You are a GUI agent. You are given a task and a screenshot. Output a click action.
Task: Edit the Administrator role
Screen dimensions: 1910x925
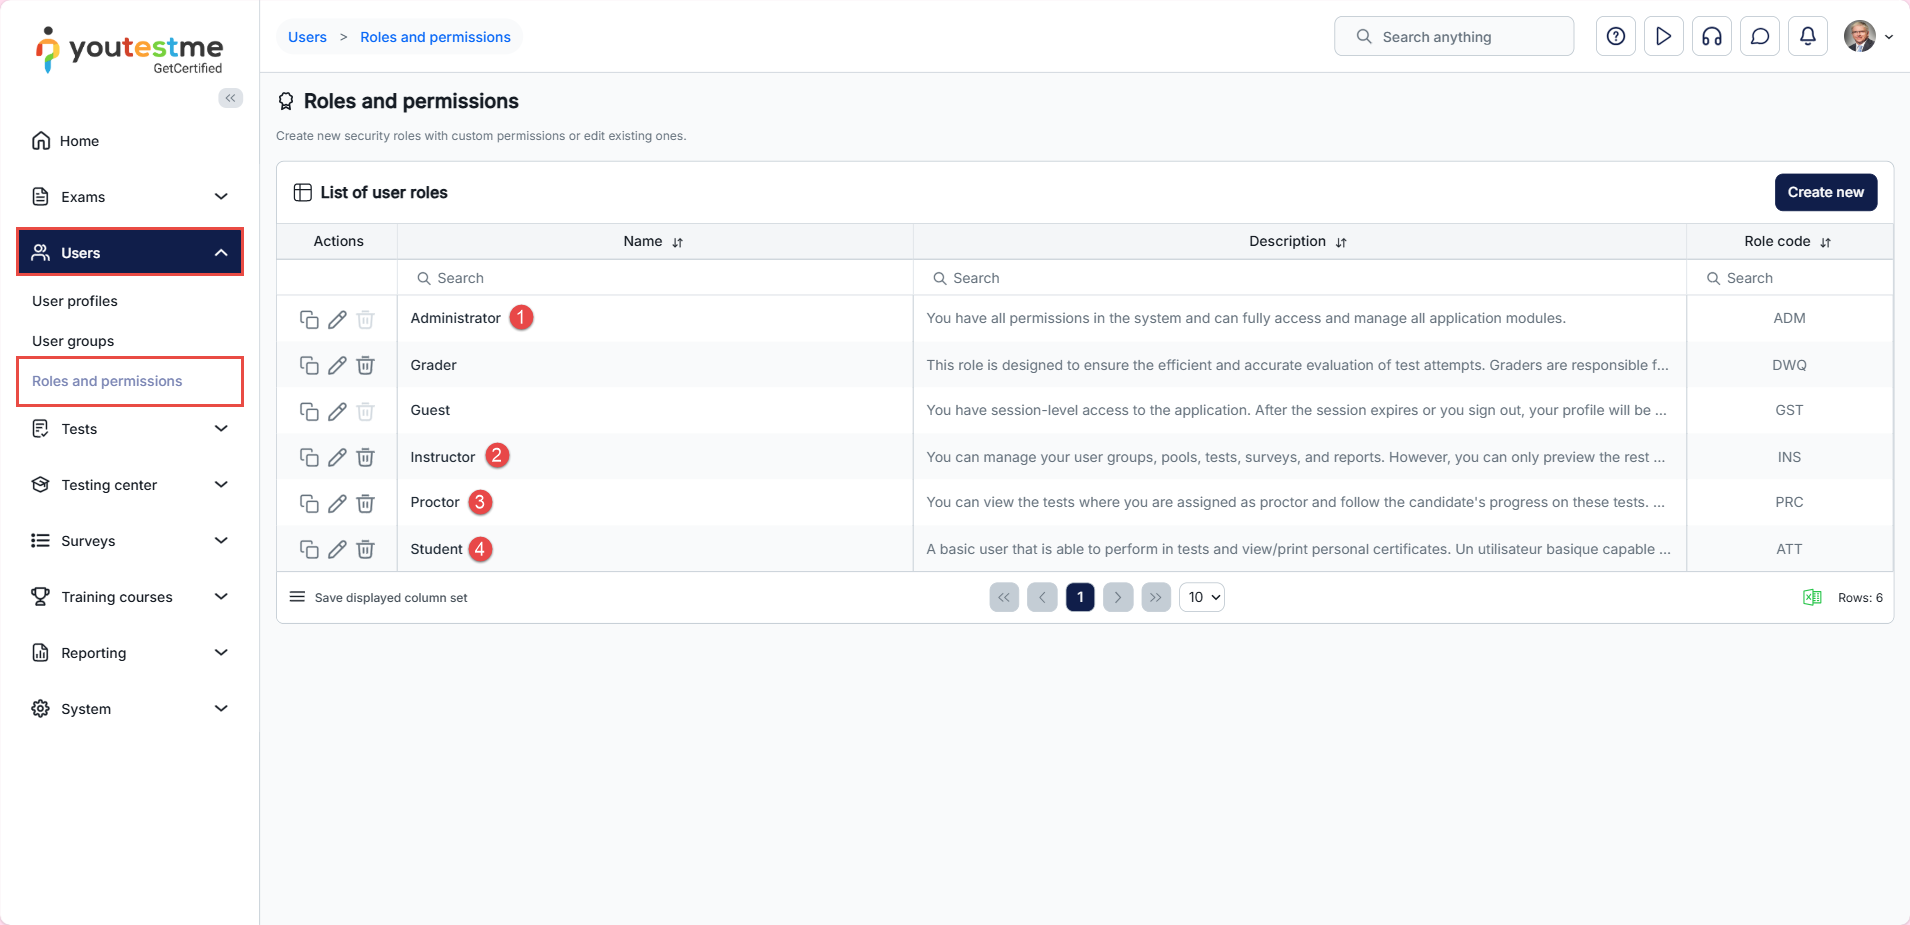coord(337,319)
